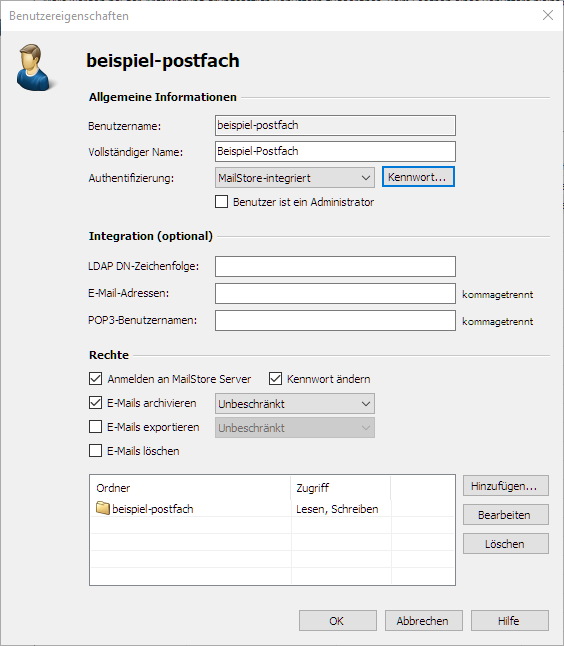Screen dimensions: 564x646
Task: Click Bearbeiten for folder rights
Action: [505, 515]
